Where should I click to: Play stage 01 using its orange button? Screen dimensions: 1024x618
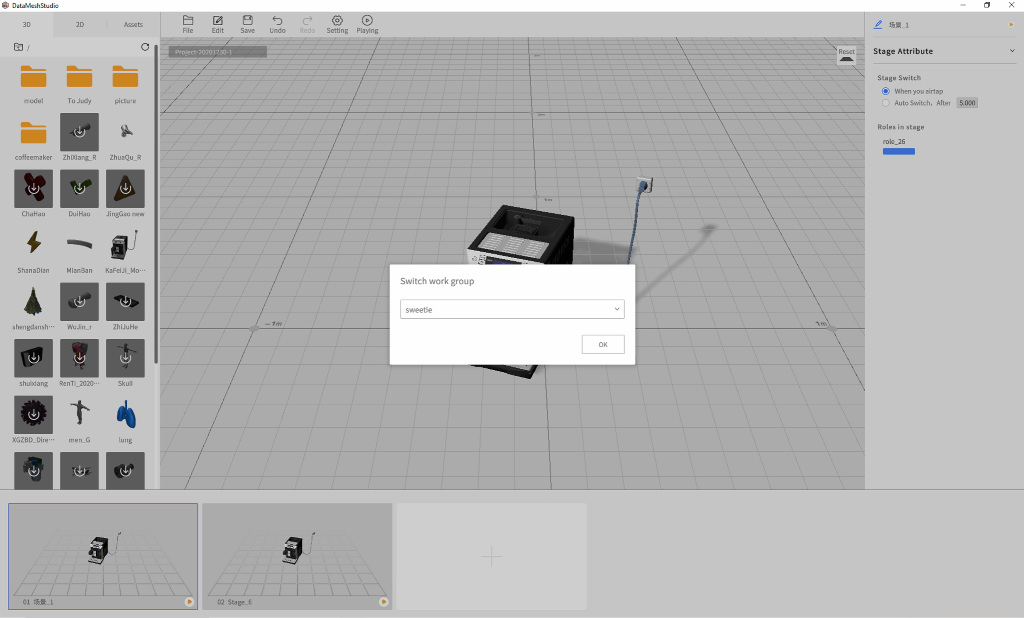pyautogui.click(x=189, y=602)
